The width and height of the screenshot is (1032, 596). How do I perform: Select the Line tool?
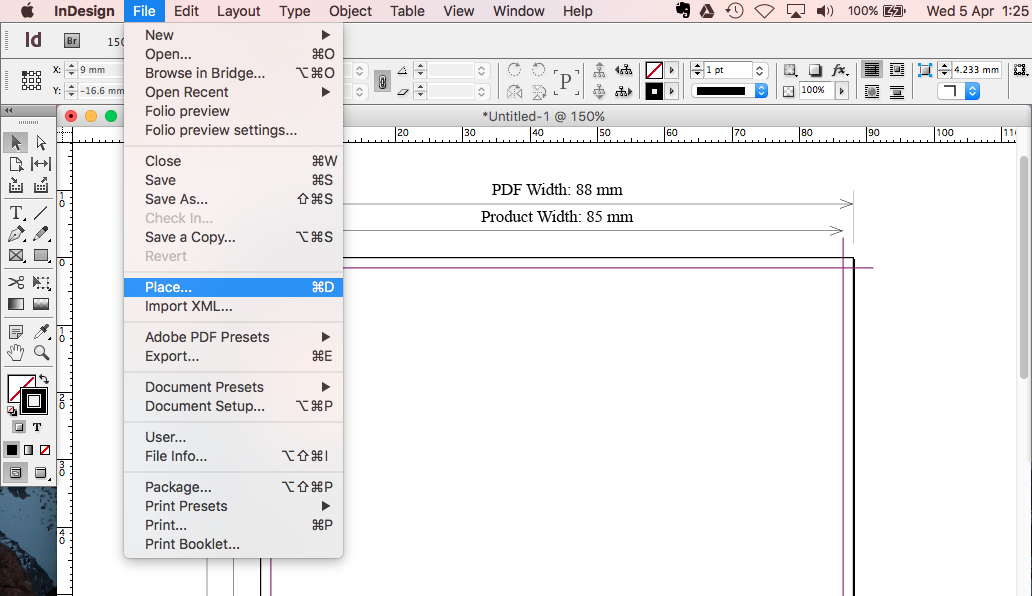[41, 212]
